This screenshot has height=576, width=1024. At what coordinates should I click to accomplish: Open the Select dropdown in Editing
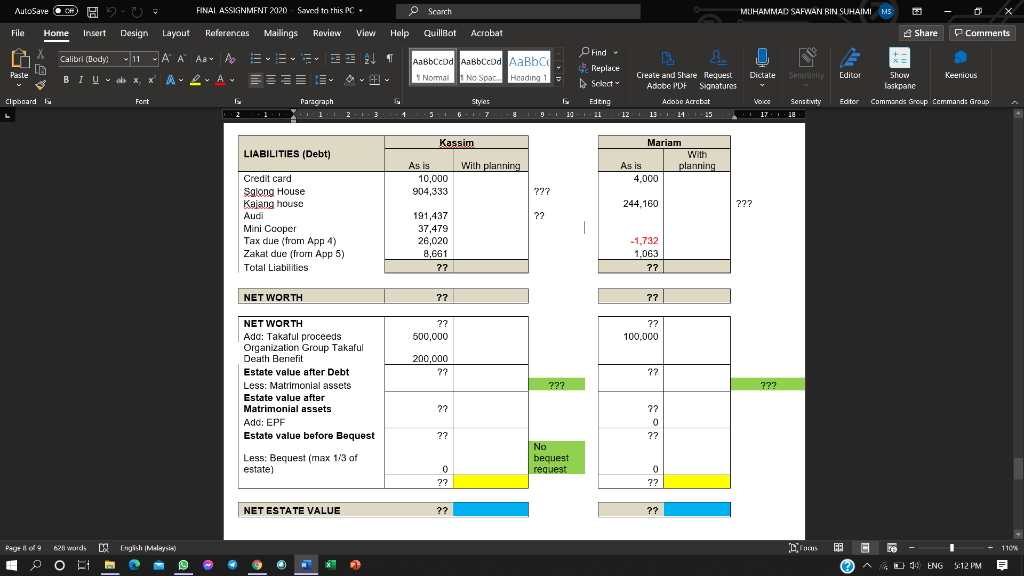click(599, 84)
